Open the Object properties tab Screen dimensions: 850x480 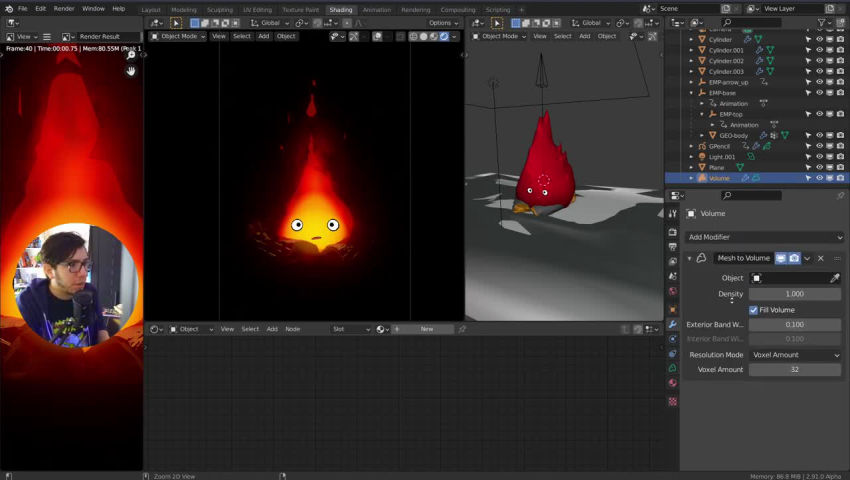coord(673,310)
